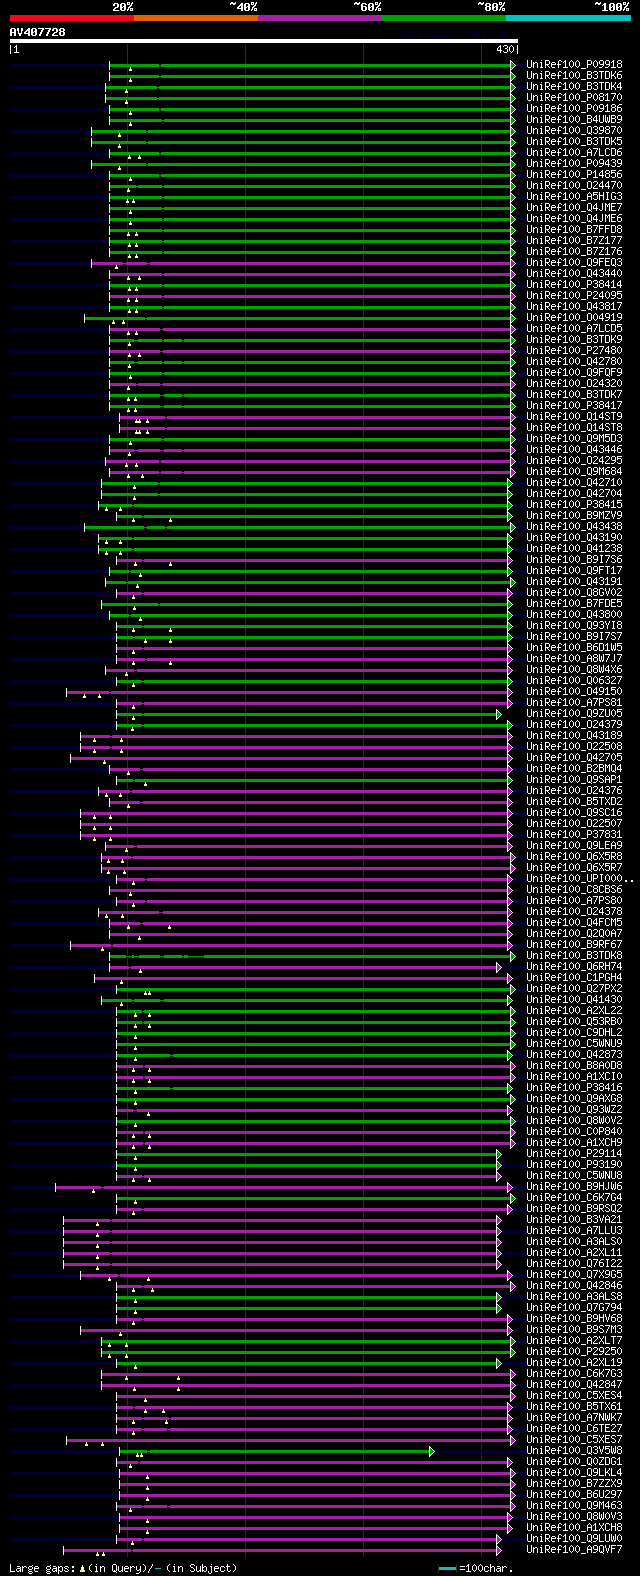Select hit UniRef100_Q9LEA9
This screenshot has height=1576, width=640.
point(574,845)
